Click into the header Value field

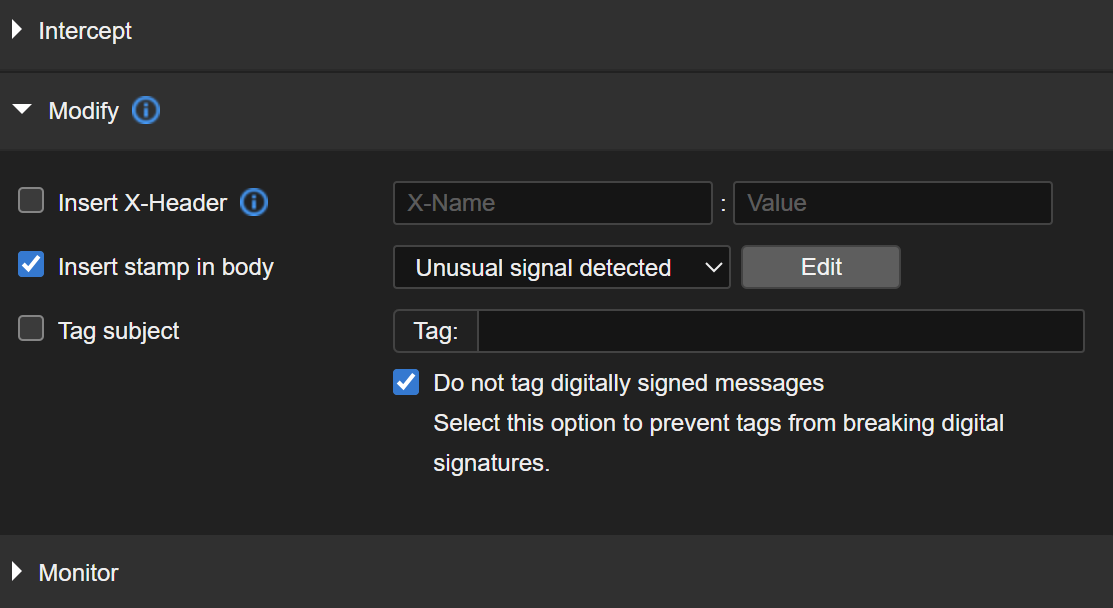(x=892, y=203)
